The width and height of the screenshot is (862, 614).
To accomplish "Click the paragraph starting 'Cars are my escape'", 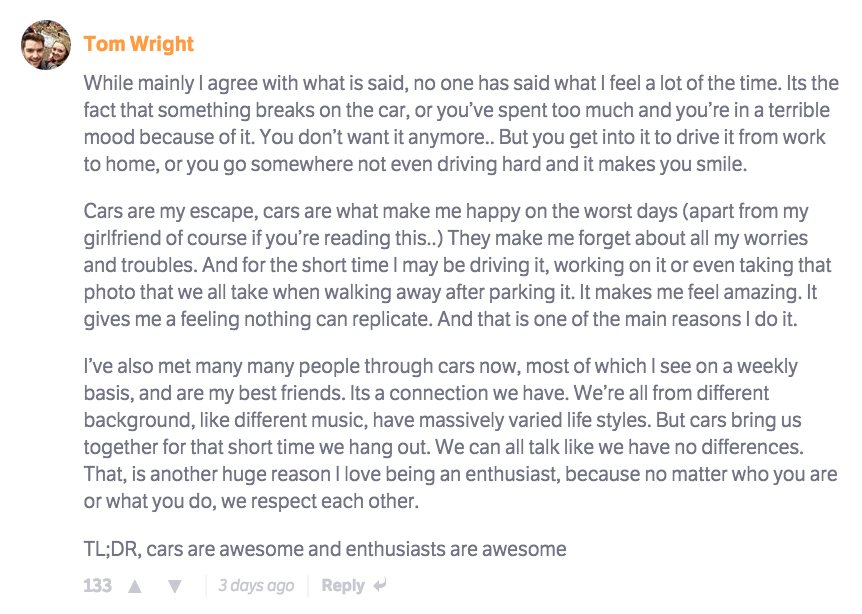I will coord(460,265).
